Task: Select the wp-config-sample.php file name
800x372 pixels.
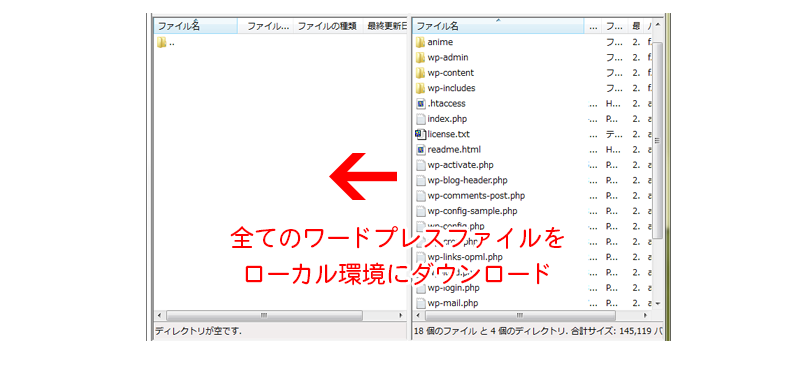Action: [473, 211]
